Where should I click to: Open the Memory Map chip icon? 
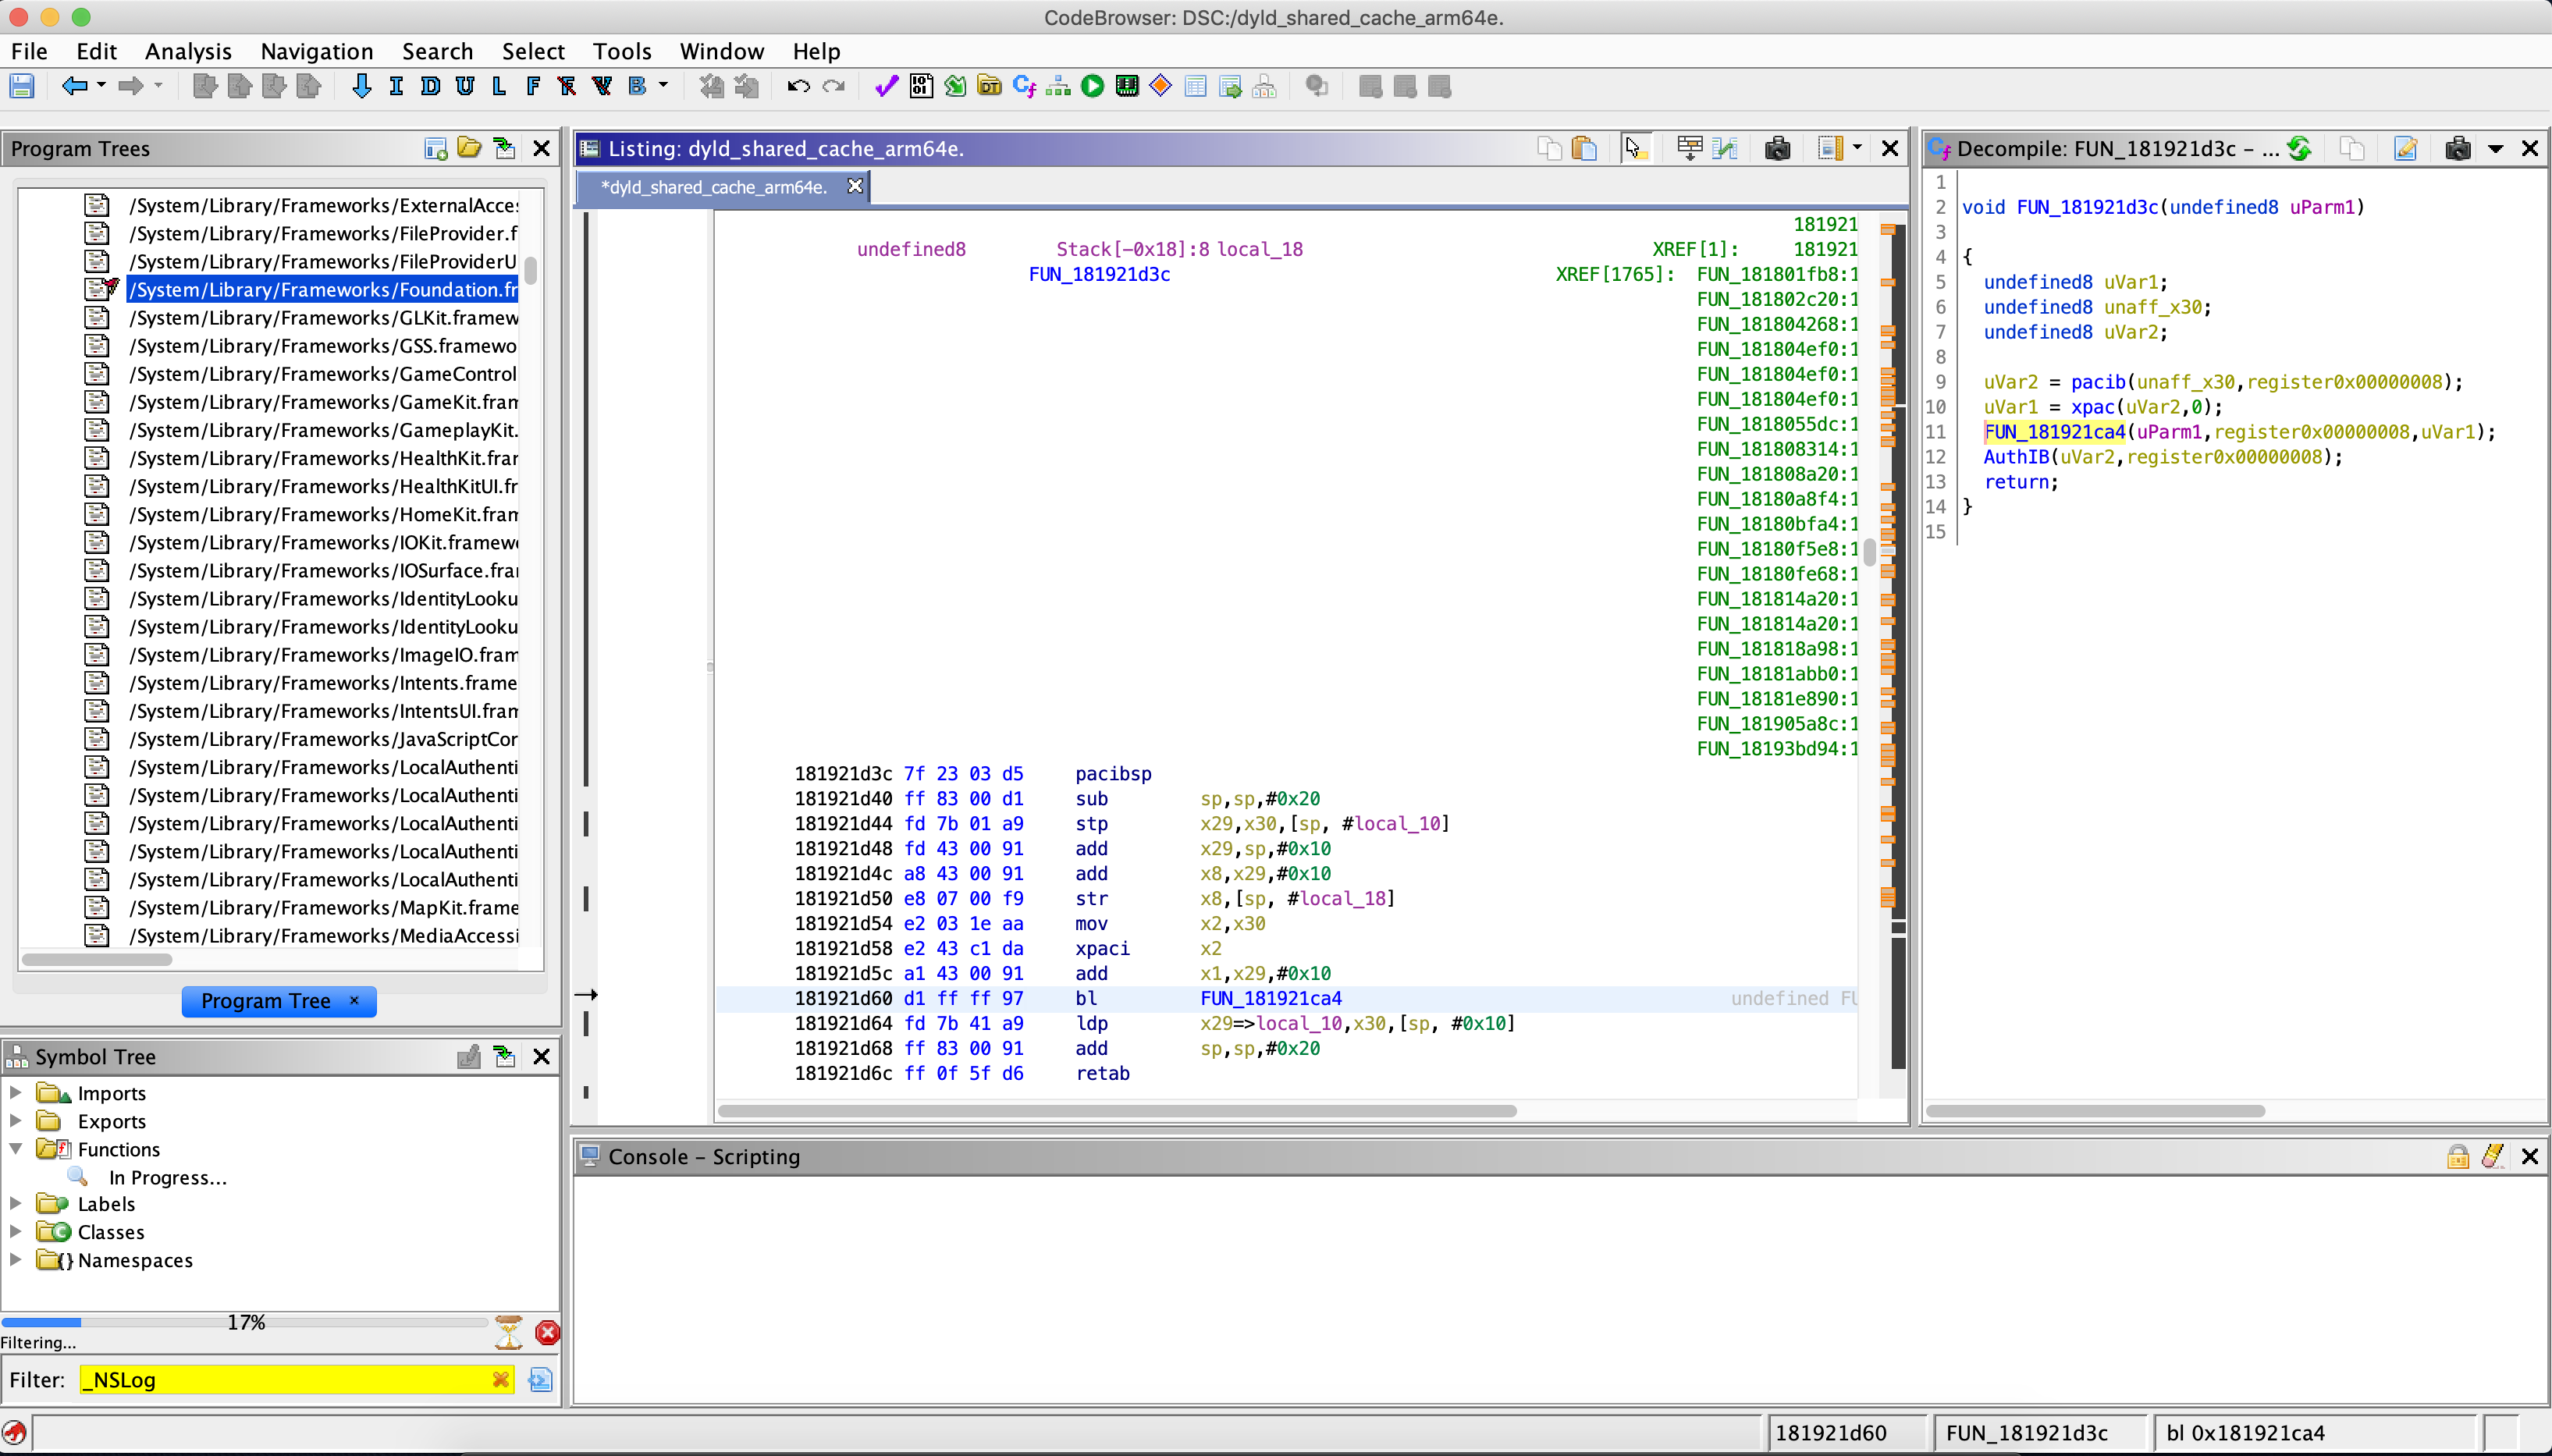(x=1126, y=86)
